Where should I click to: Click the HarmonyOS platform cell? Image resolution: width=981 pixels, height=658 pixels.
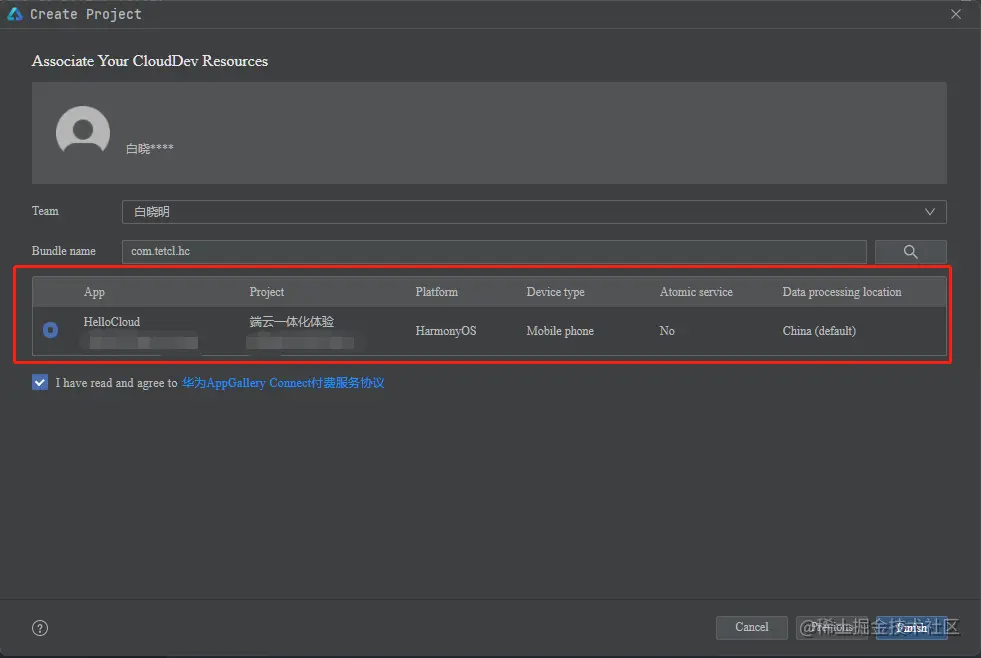click(446, 331)
